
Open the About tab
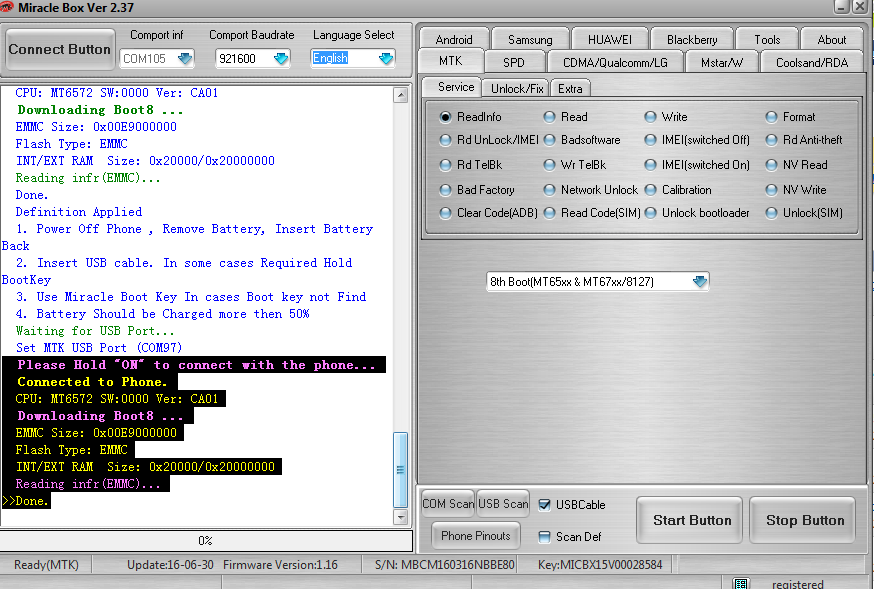pos(832,40)
